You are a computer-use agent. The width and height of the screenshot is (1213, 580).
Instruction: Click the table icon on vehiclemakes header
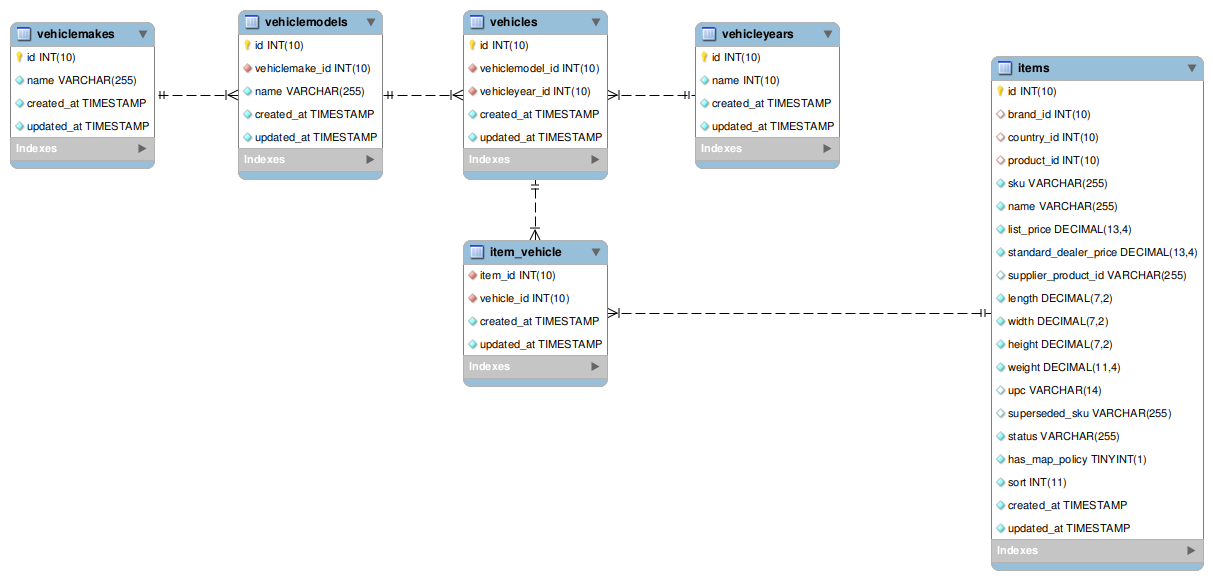(25, 33)
